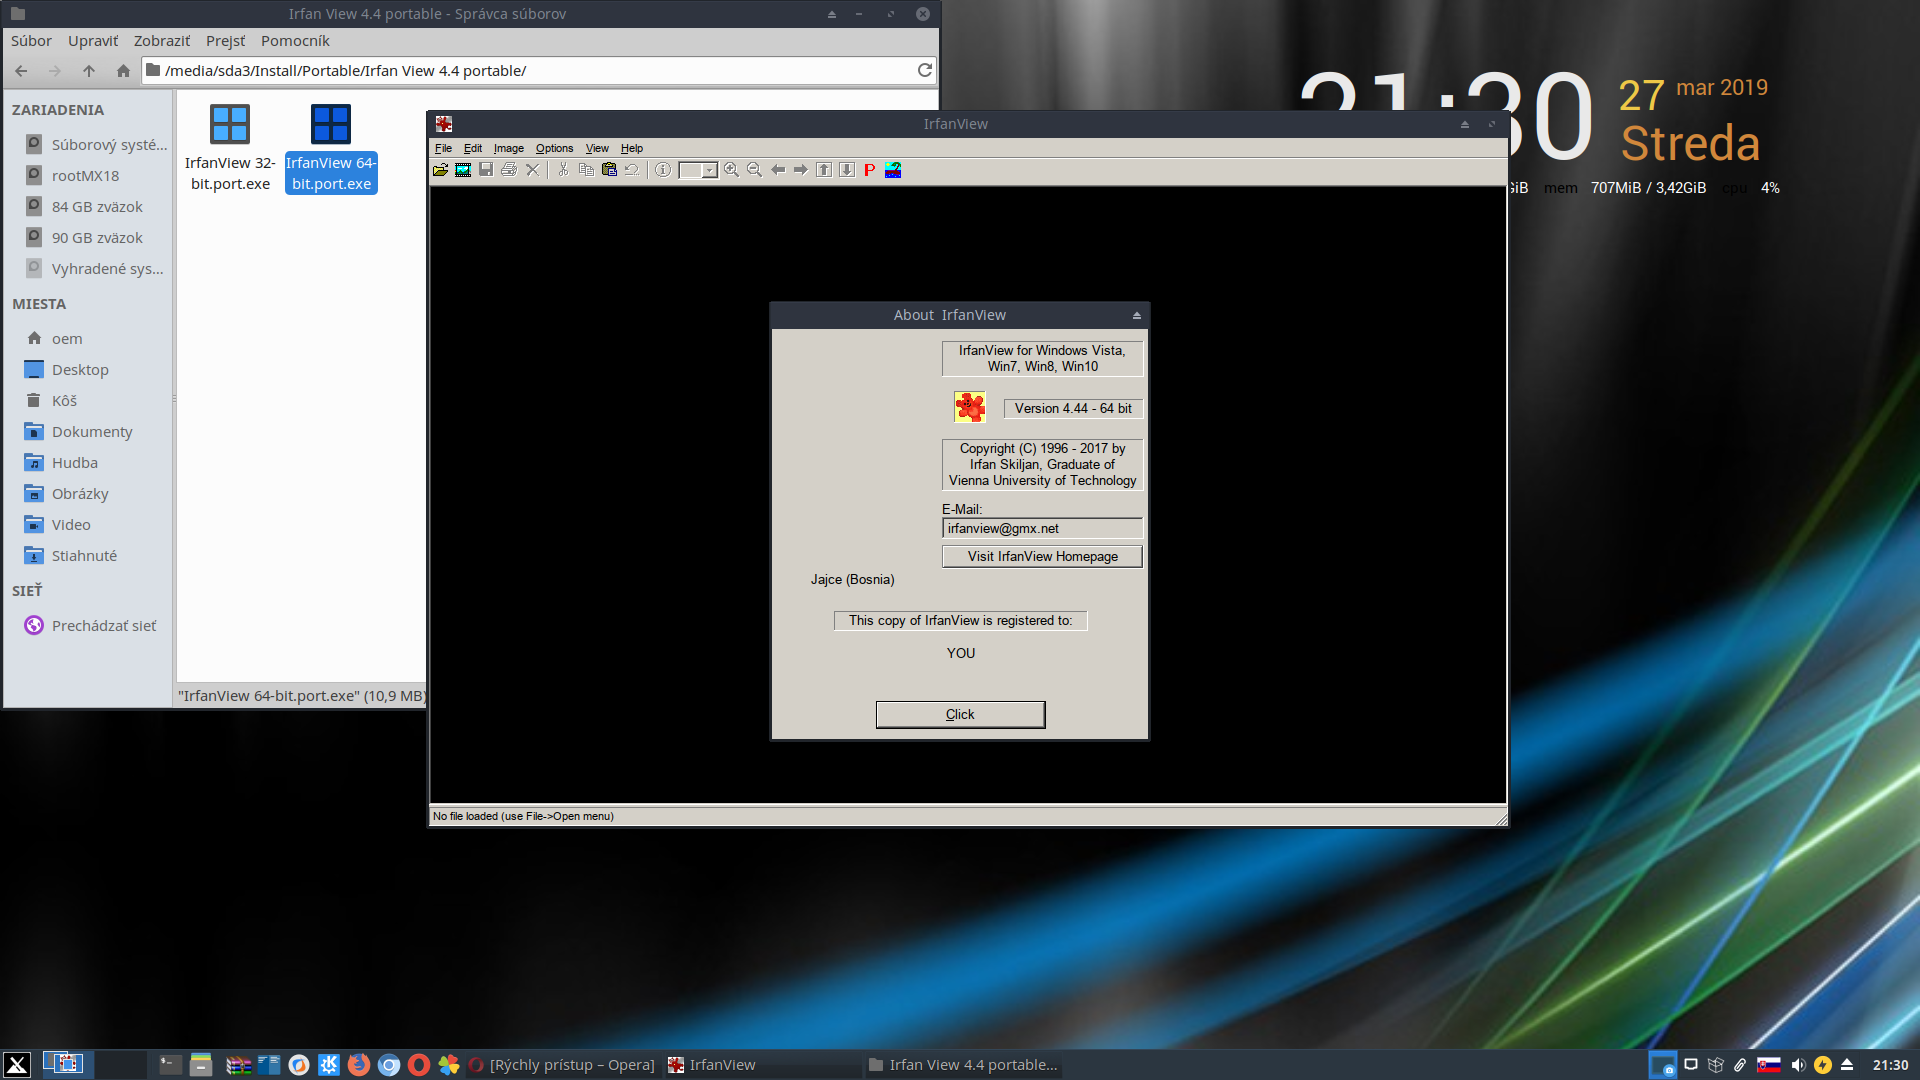Screen dimensions: 1920x1080
Task: Click the reload icon in the path bar
Action: (924, 70)
